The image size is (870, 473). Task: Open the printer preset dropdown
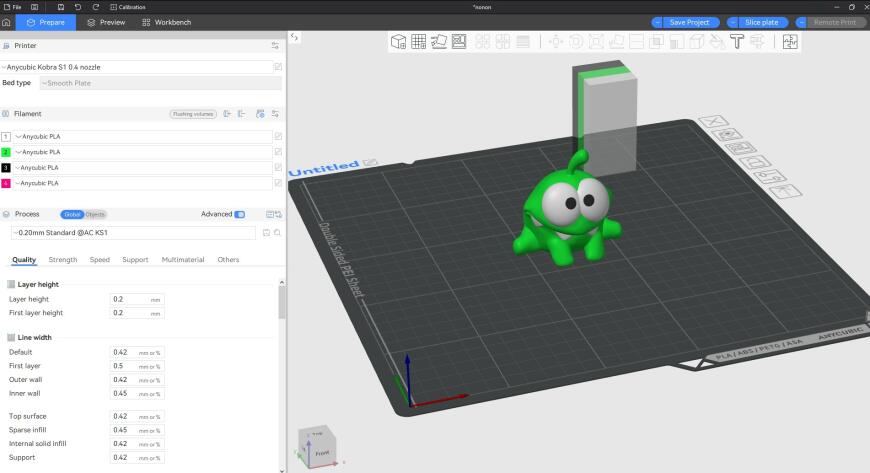(x=136, y=67)
